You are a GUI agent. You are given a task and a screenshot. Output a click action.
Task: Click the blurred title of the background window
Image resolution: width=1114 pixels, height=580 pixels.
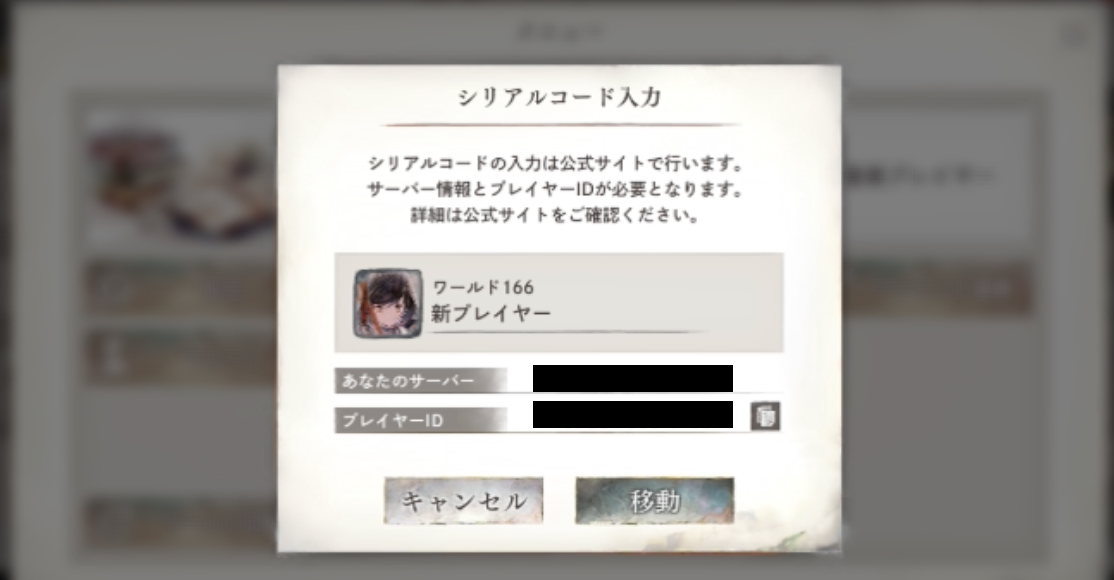point(559,31)
